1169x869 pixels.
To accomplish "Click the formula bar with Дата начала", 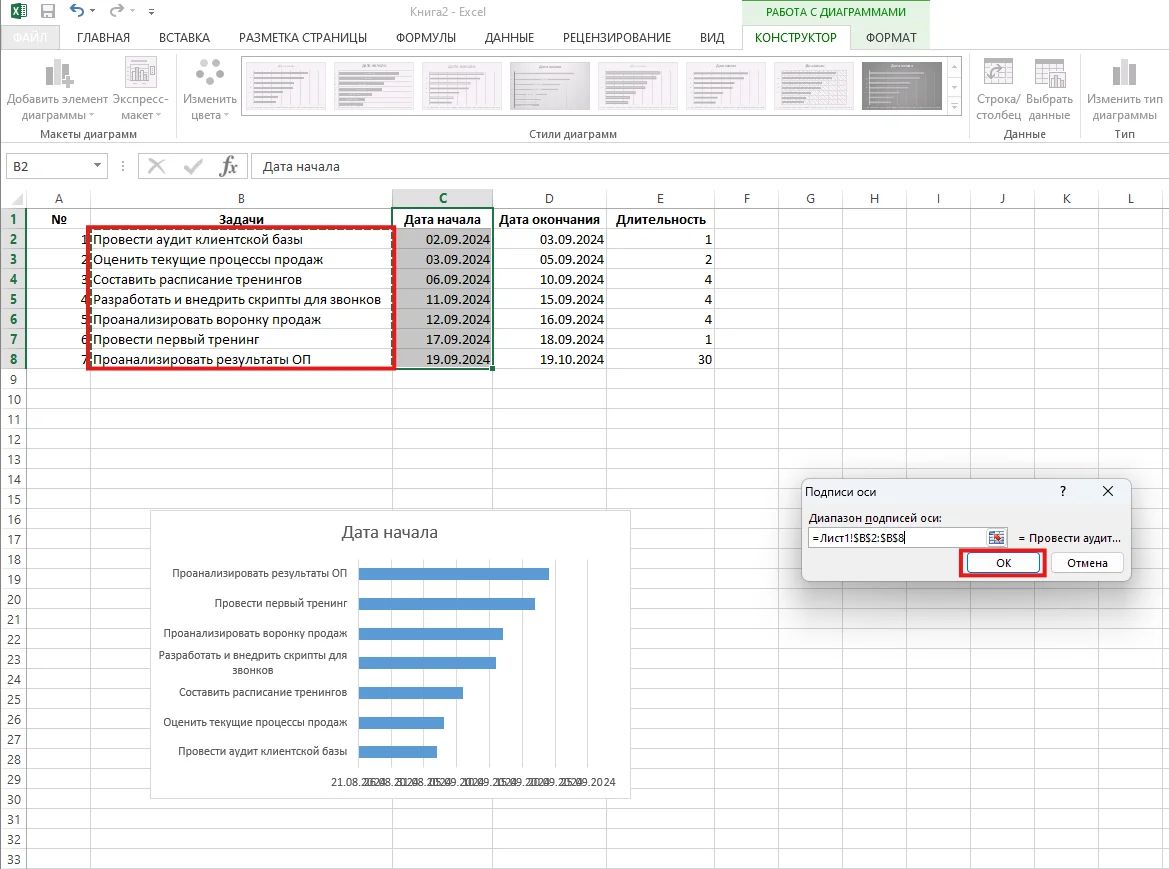I will [708, 166].
